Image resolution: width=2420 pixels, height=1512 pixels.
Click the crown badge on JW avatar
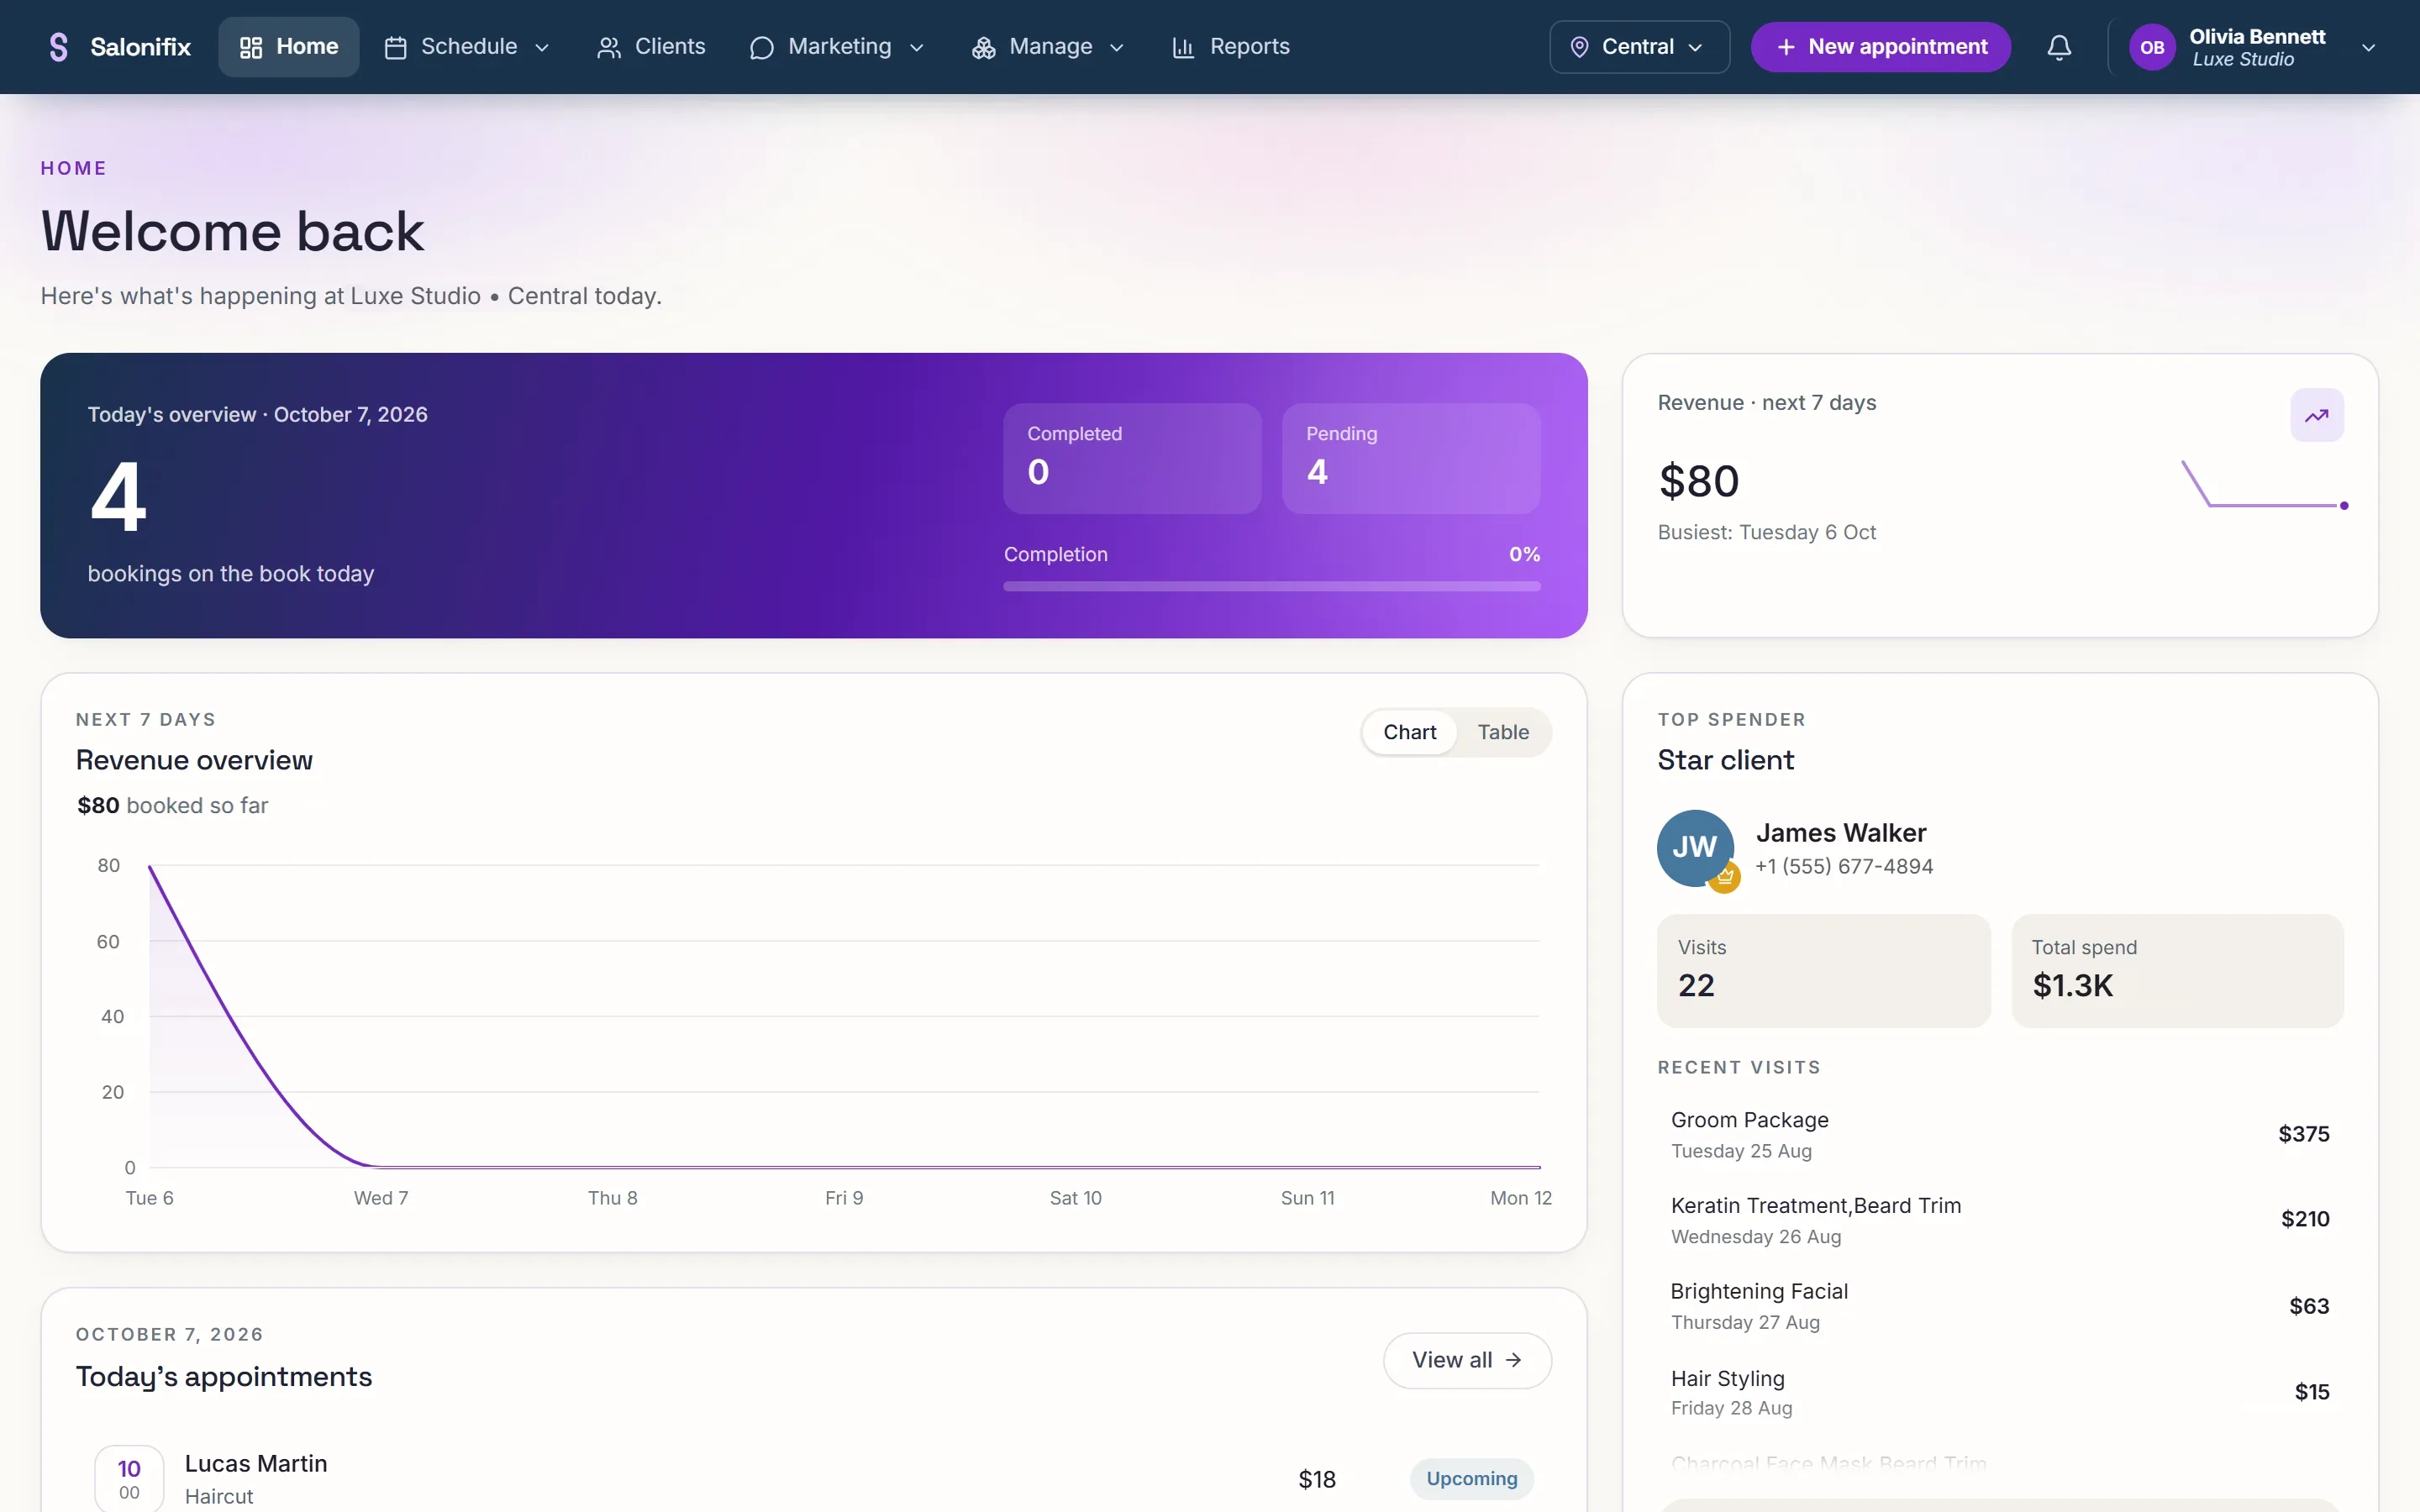tap(1724, 877)
